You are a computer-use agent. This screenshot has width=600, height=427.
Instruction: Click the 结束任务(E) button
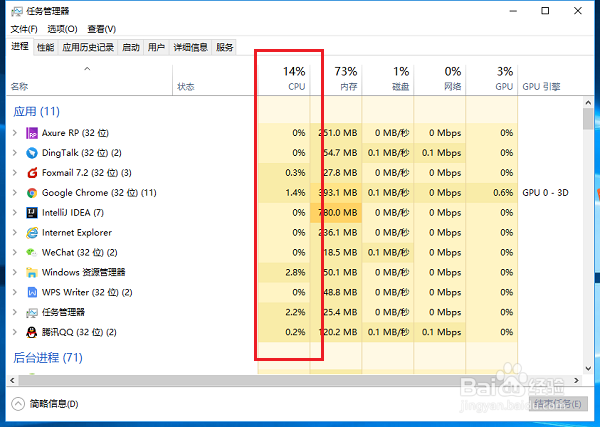558,404
